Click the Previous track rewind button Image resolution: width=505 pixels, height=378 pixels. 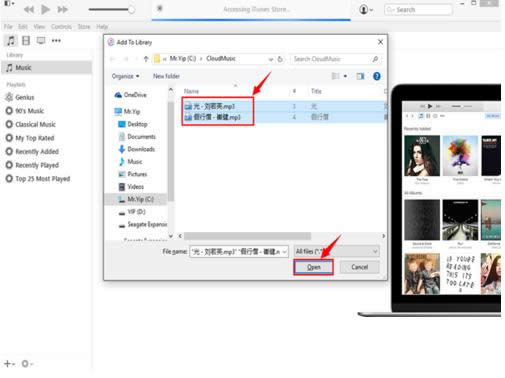pyautogui.click(x=29, y=9)
